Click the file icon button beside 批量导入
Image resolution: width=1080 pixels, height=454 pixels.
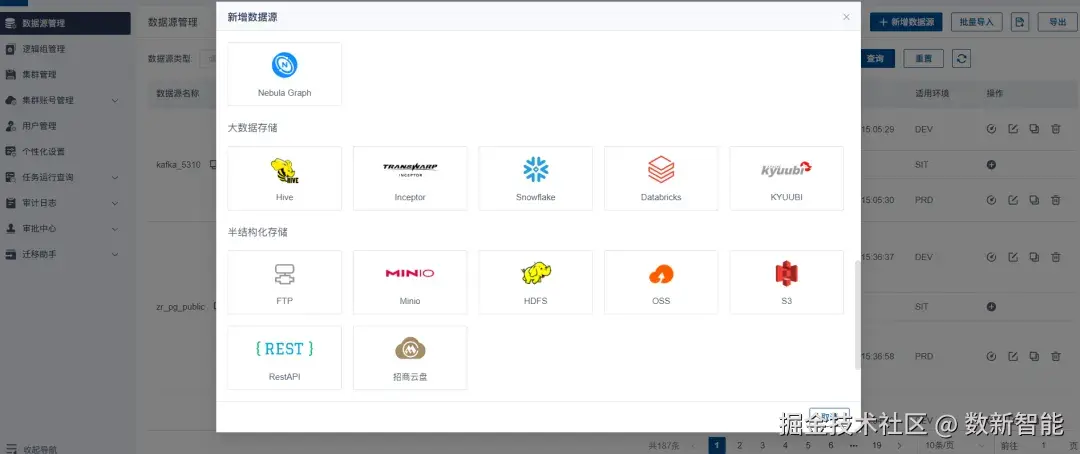[1020, 22]
